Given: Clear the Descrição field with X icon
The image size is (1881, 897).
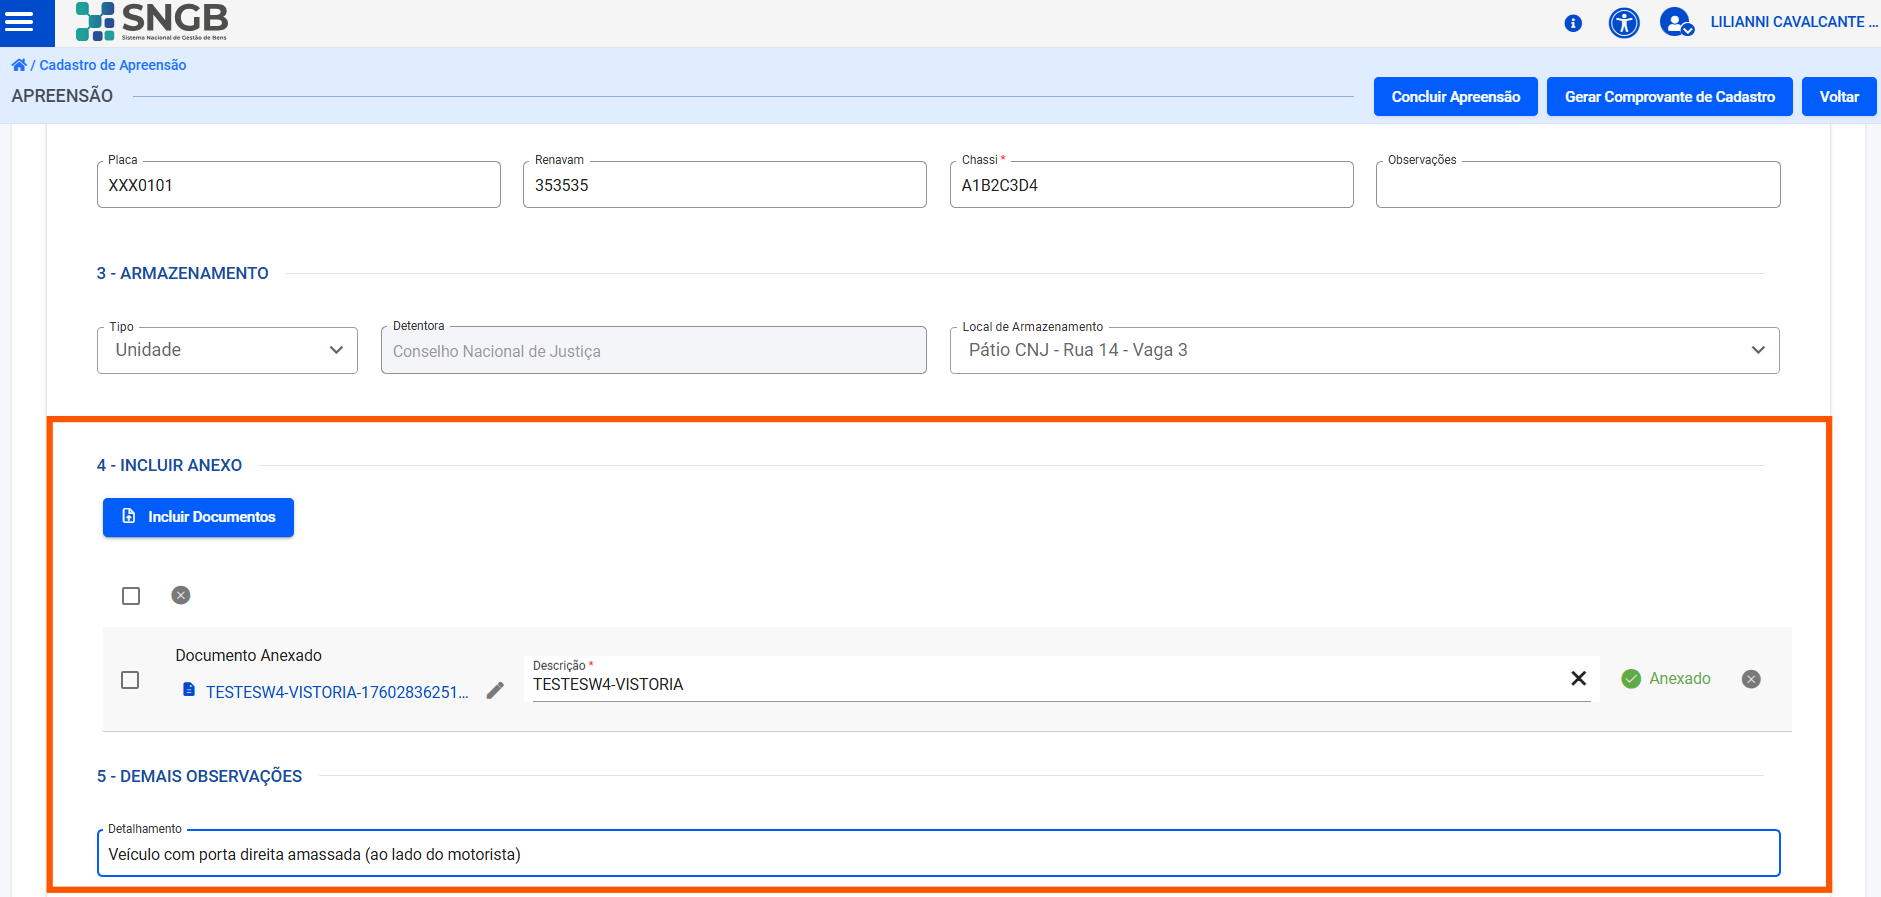Looking at the screenshot, I should (1579, 679).
